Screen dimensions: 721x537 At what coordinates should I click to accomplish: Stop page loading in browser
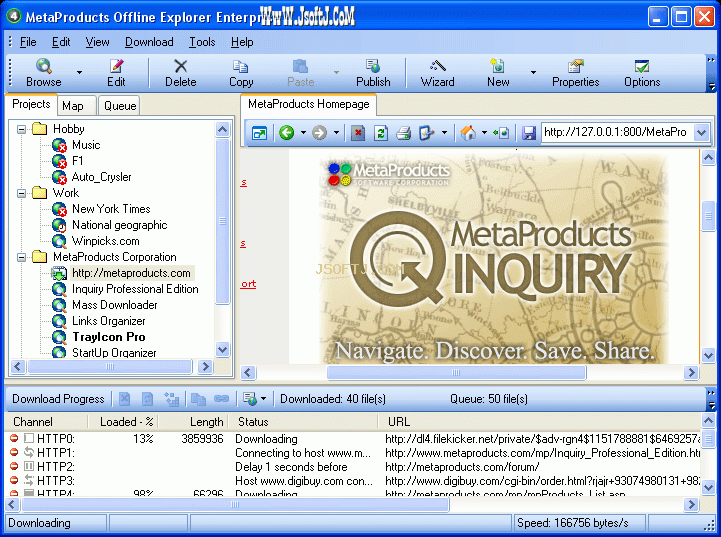click(x=357, y=133)
